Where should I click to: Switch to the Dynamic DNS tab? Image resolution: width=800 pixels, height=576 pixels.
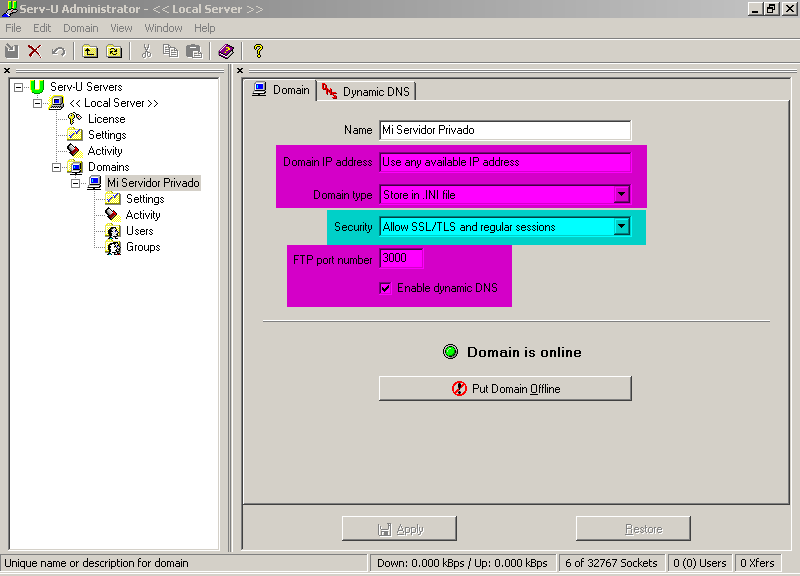tap(366, 91)
